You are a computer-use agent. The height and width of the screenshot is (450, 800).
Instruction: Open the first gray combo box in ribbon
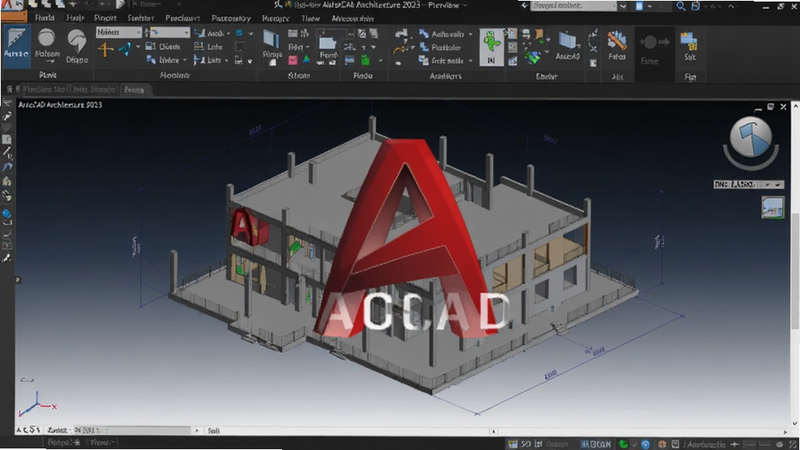coord(118,32)
